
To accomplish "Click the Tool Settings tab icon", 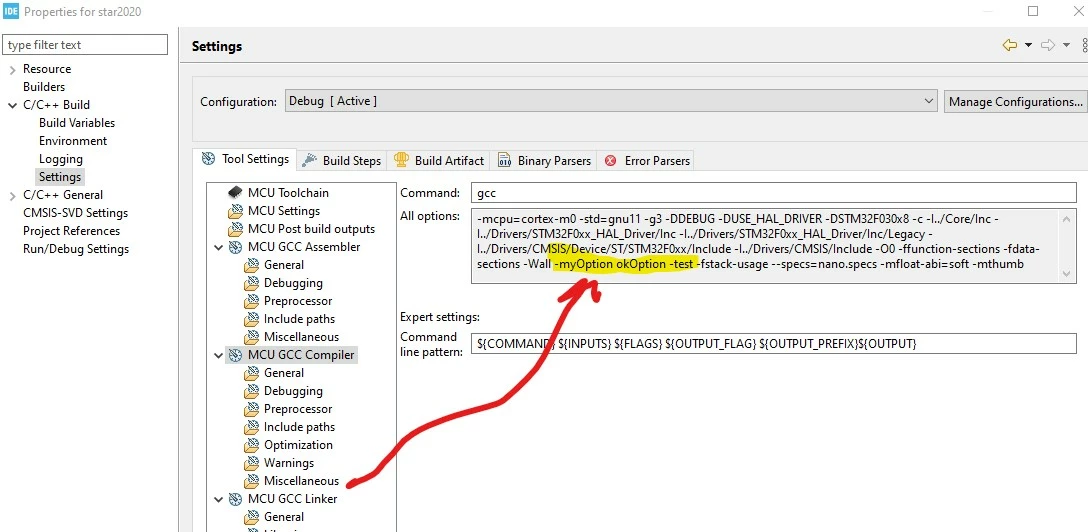I will click(x=208, y=159).
